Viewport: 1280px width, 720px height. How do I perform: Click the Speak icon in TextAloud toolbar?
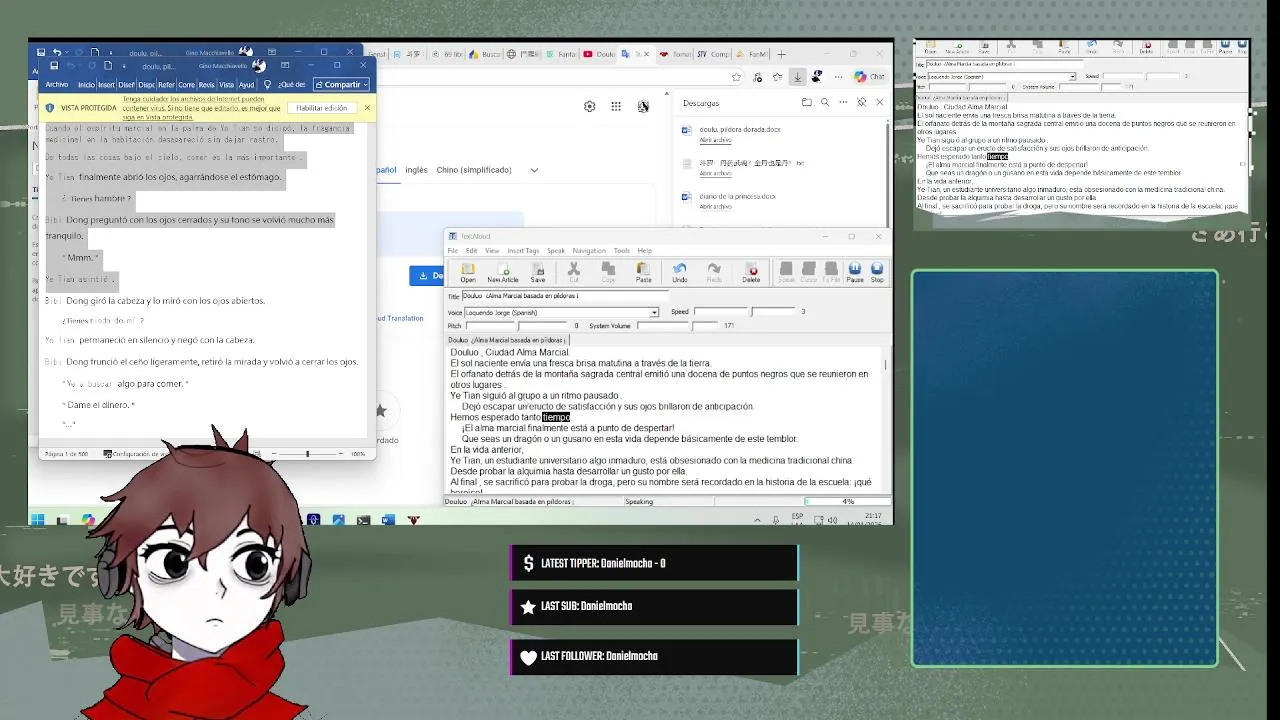(786, 272)
